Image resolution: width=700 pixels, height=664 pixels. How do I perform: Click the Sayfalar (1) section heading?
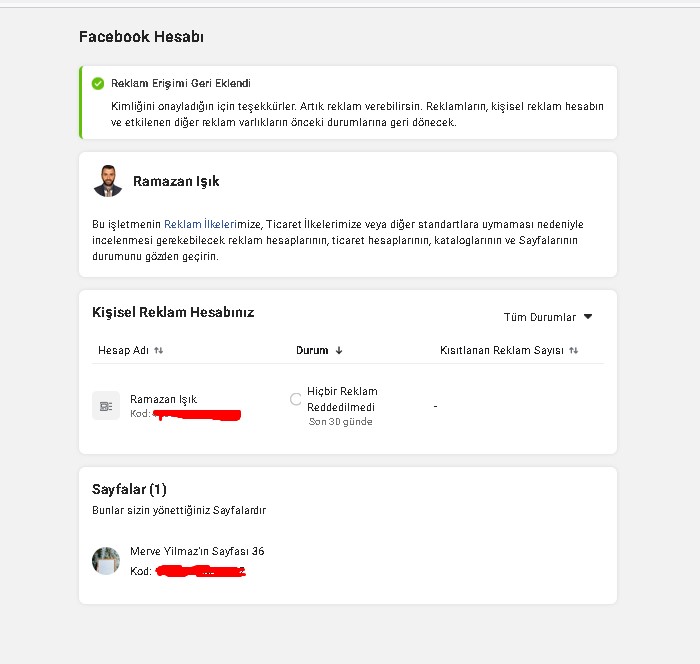click(x=129, y=489)
